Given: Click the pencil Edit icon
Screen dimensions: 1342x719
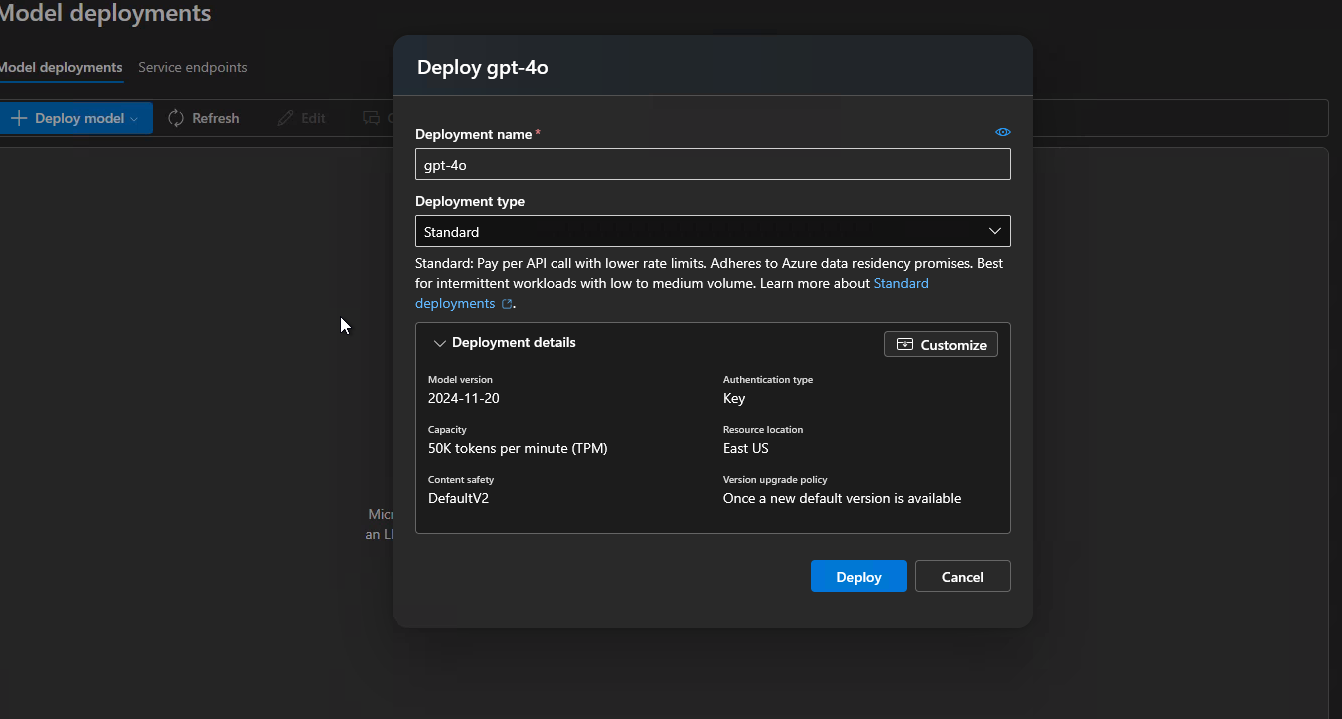Looking at the screenshot, I should pos(285,118).
